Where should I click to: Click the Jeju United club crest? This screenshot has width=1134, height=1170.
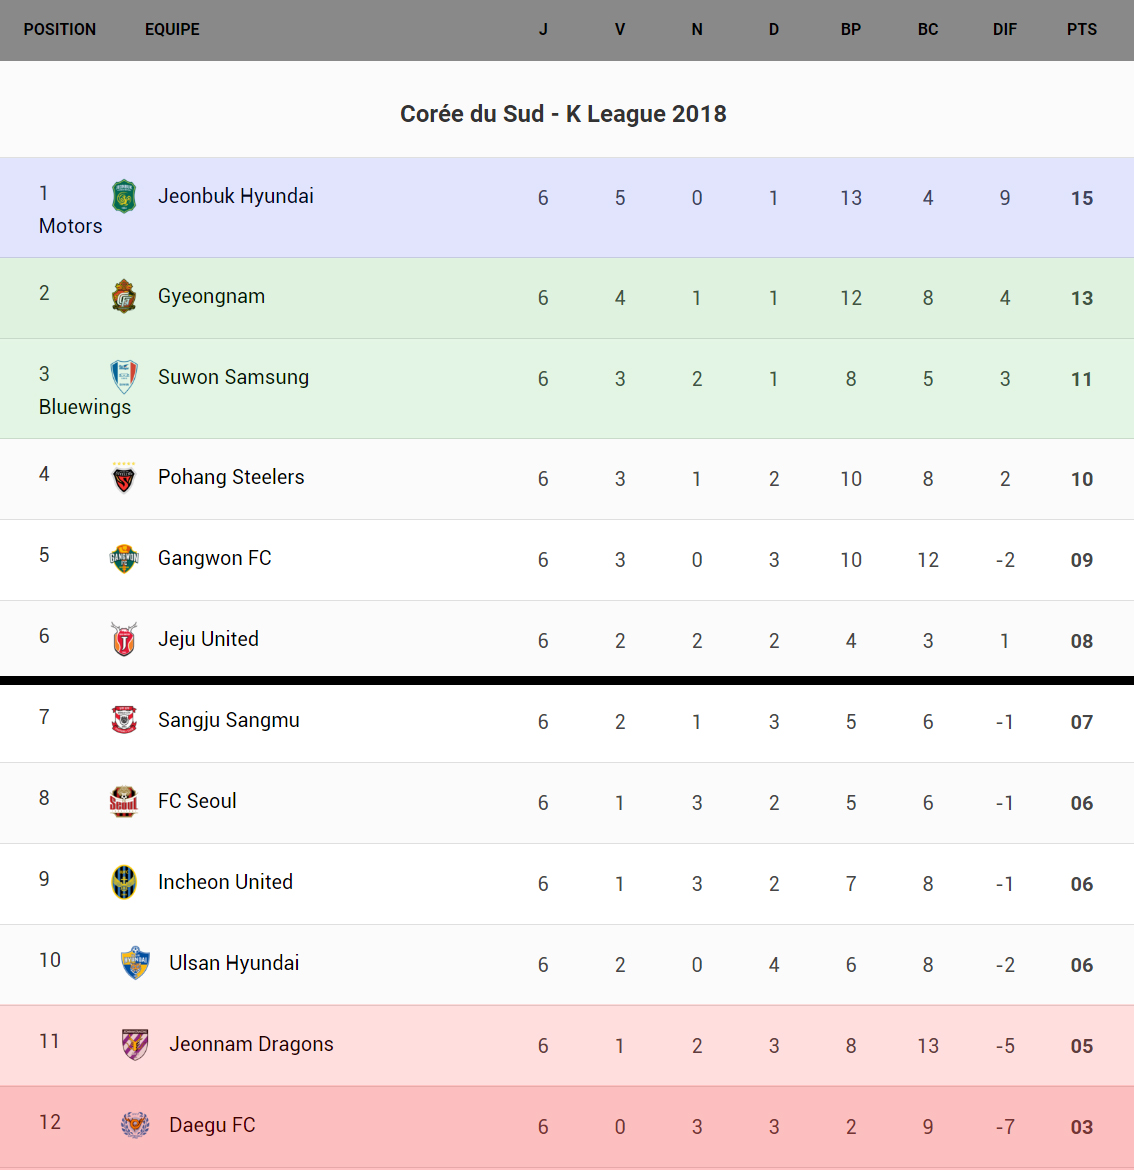[x=124, y=639]
